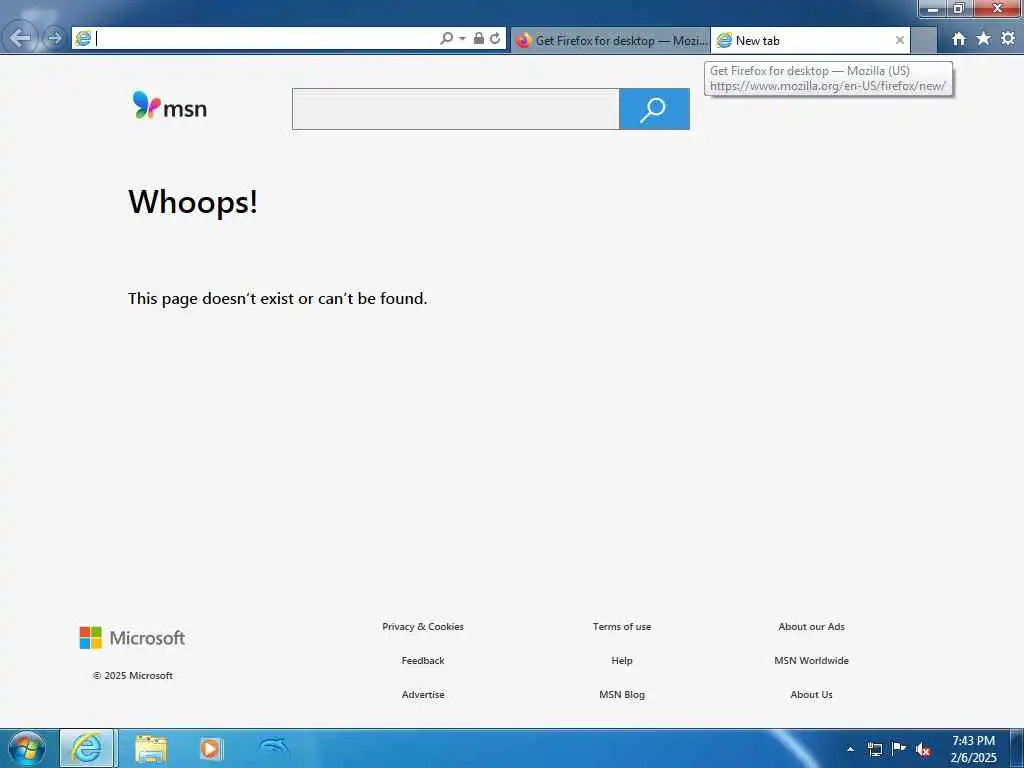Viewport: 1024px width, 768px height.
Task: Click the network status tray icon
Action: click(874, 749)
